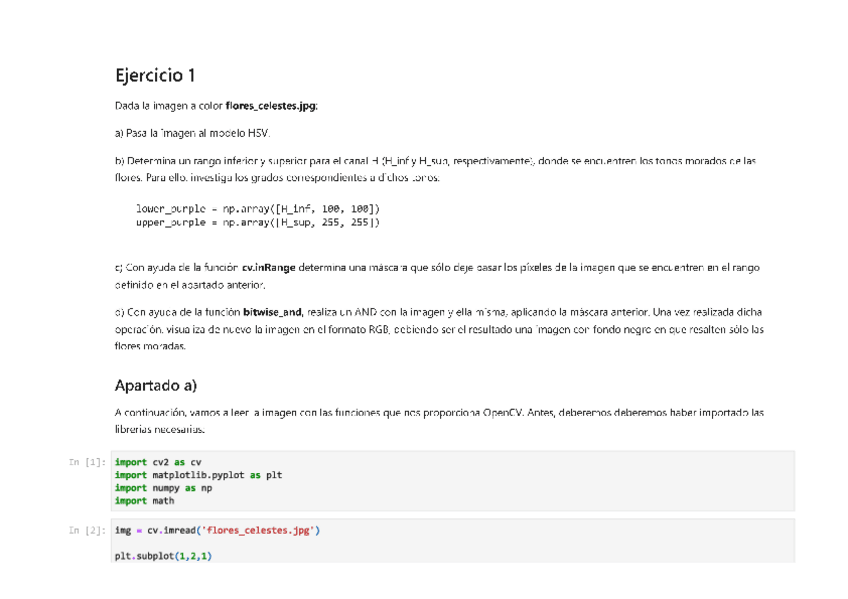Select the In [2] cell prompt
848x599 pixels.
click(91, 529)
